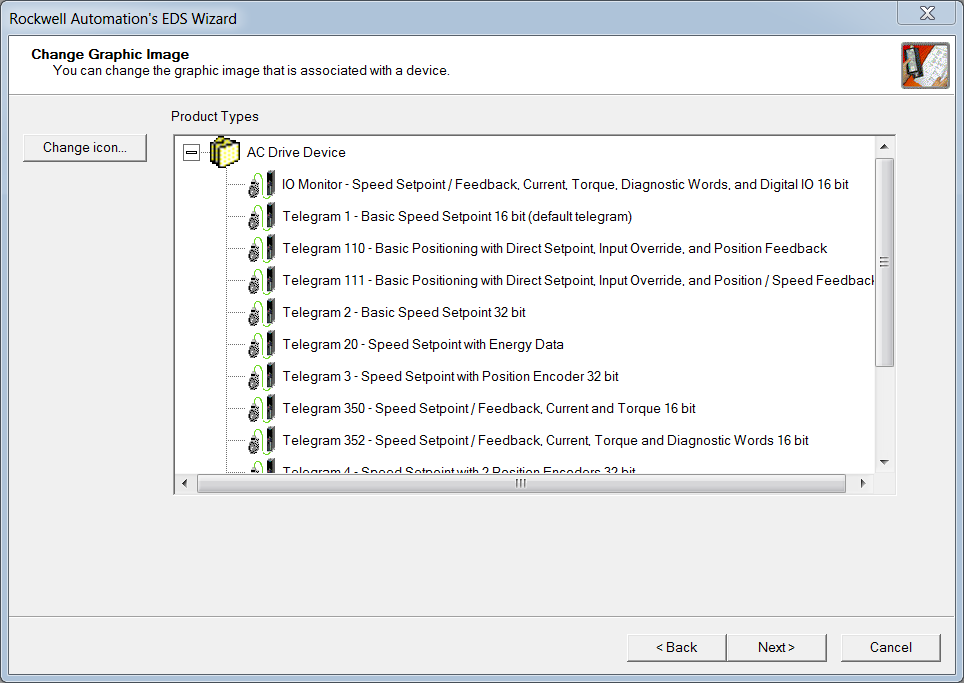Click the Telegram 1 drive icon
The width and height of the screenshot is (964, 683).
point(261,217)
